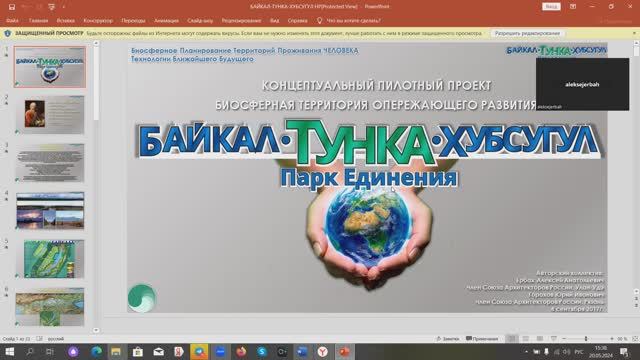Close the protected view message bar
The image size is (640, 360).
tap(635, 33)
